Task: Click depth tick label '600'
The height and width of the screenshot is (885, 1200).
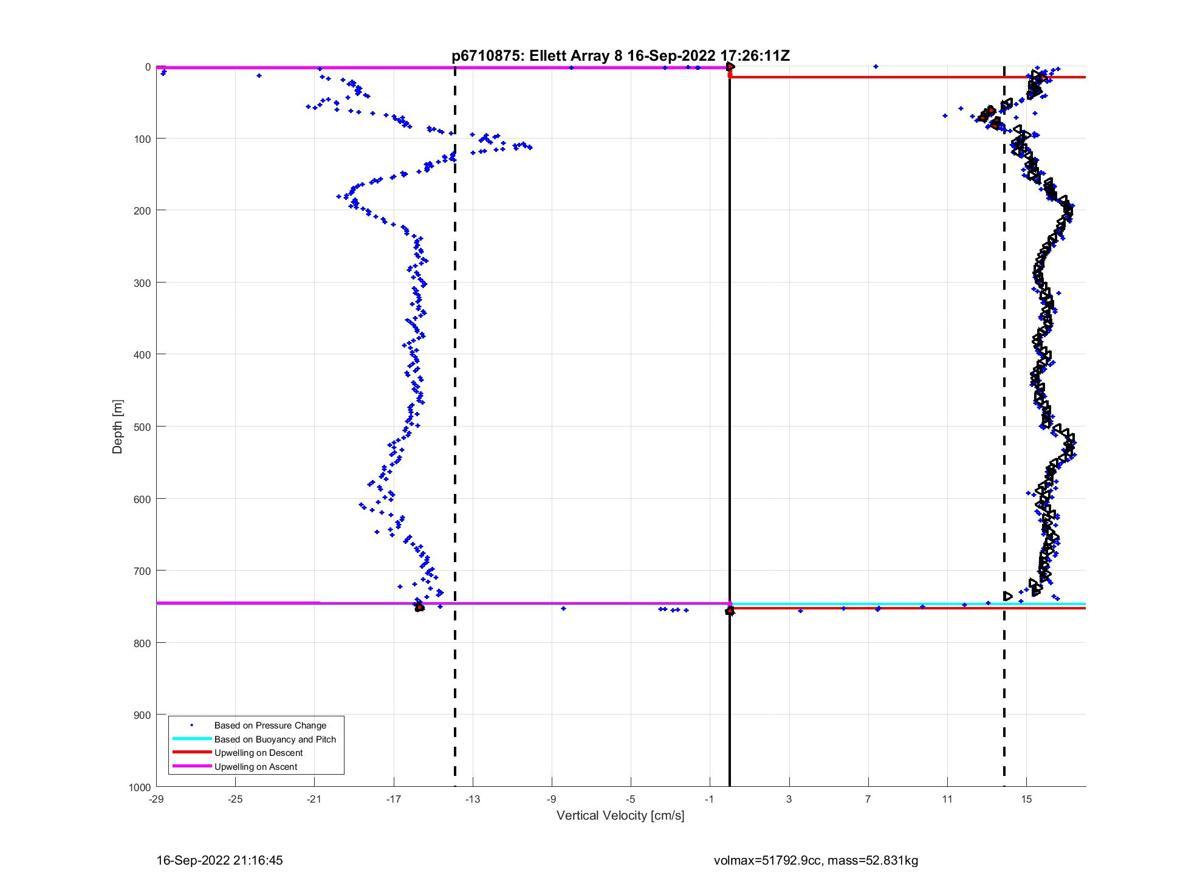Action: pos(142,499)
